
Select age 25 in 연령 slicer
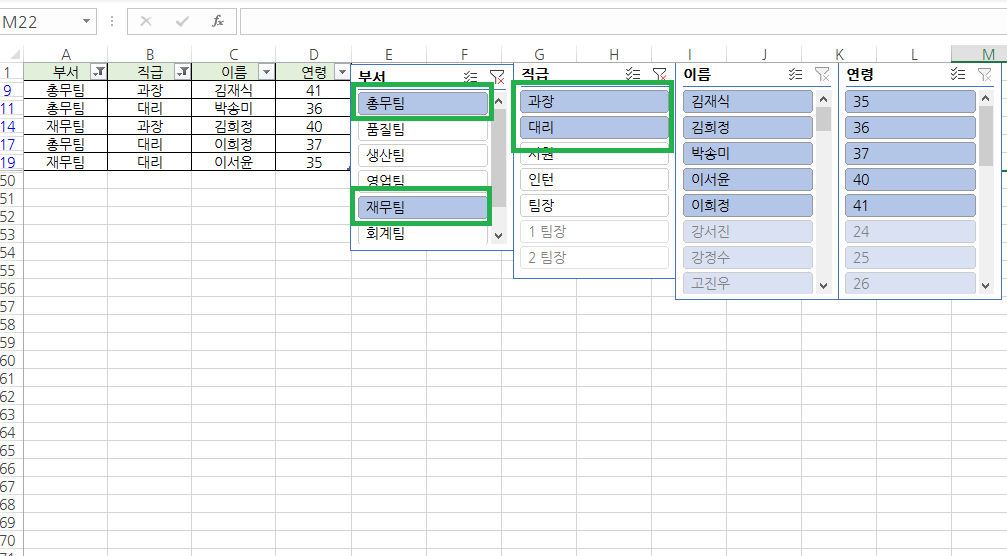[x=910, y=257]
